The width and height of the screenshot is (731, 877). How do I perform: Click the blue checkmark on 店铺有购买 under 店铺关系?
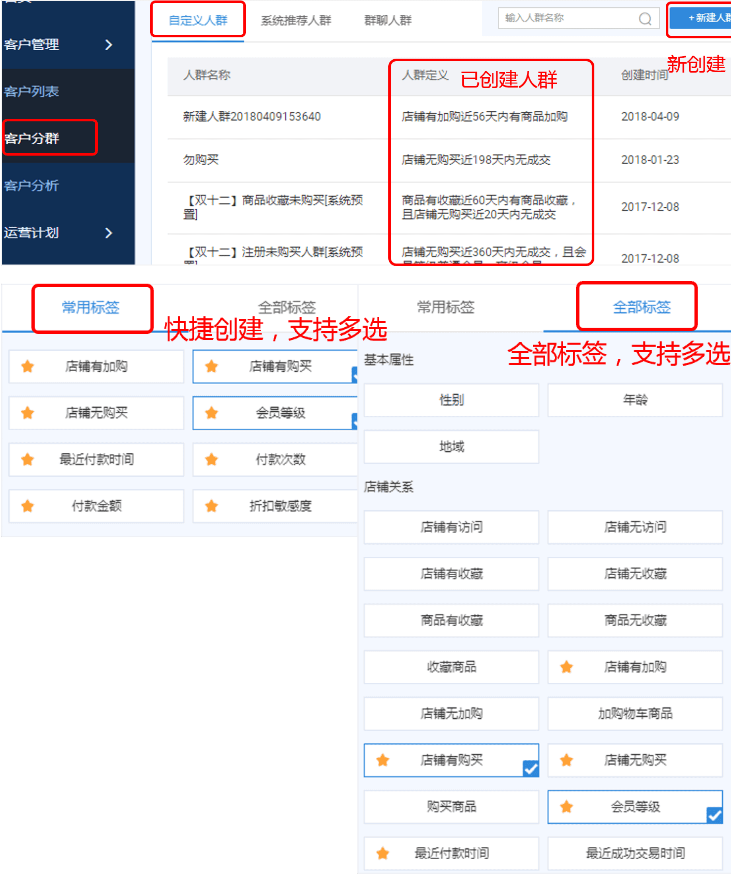tap(531, 769)
